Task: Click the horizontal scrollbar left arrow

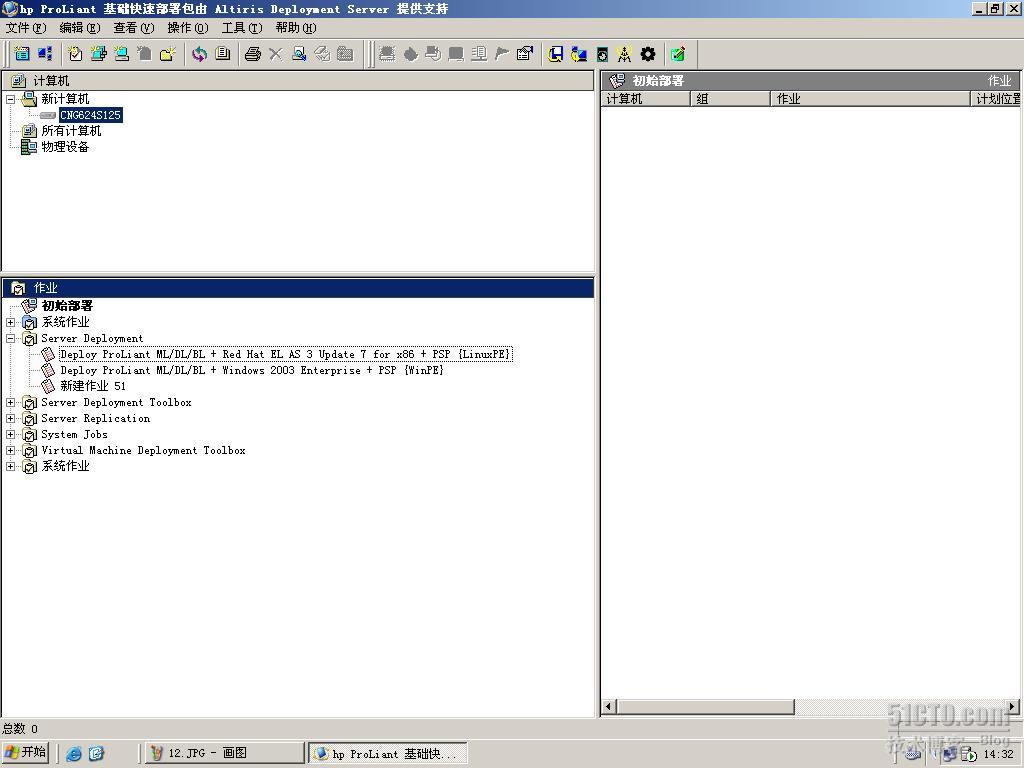Action: pyautogui.click(x=609, y=707)
